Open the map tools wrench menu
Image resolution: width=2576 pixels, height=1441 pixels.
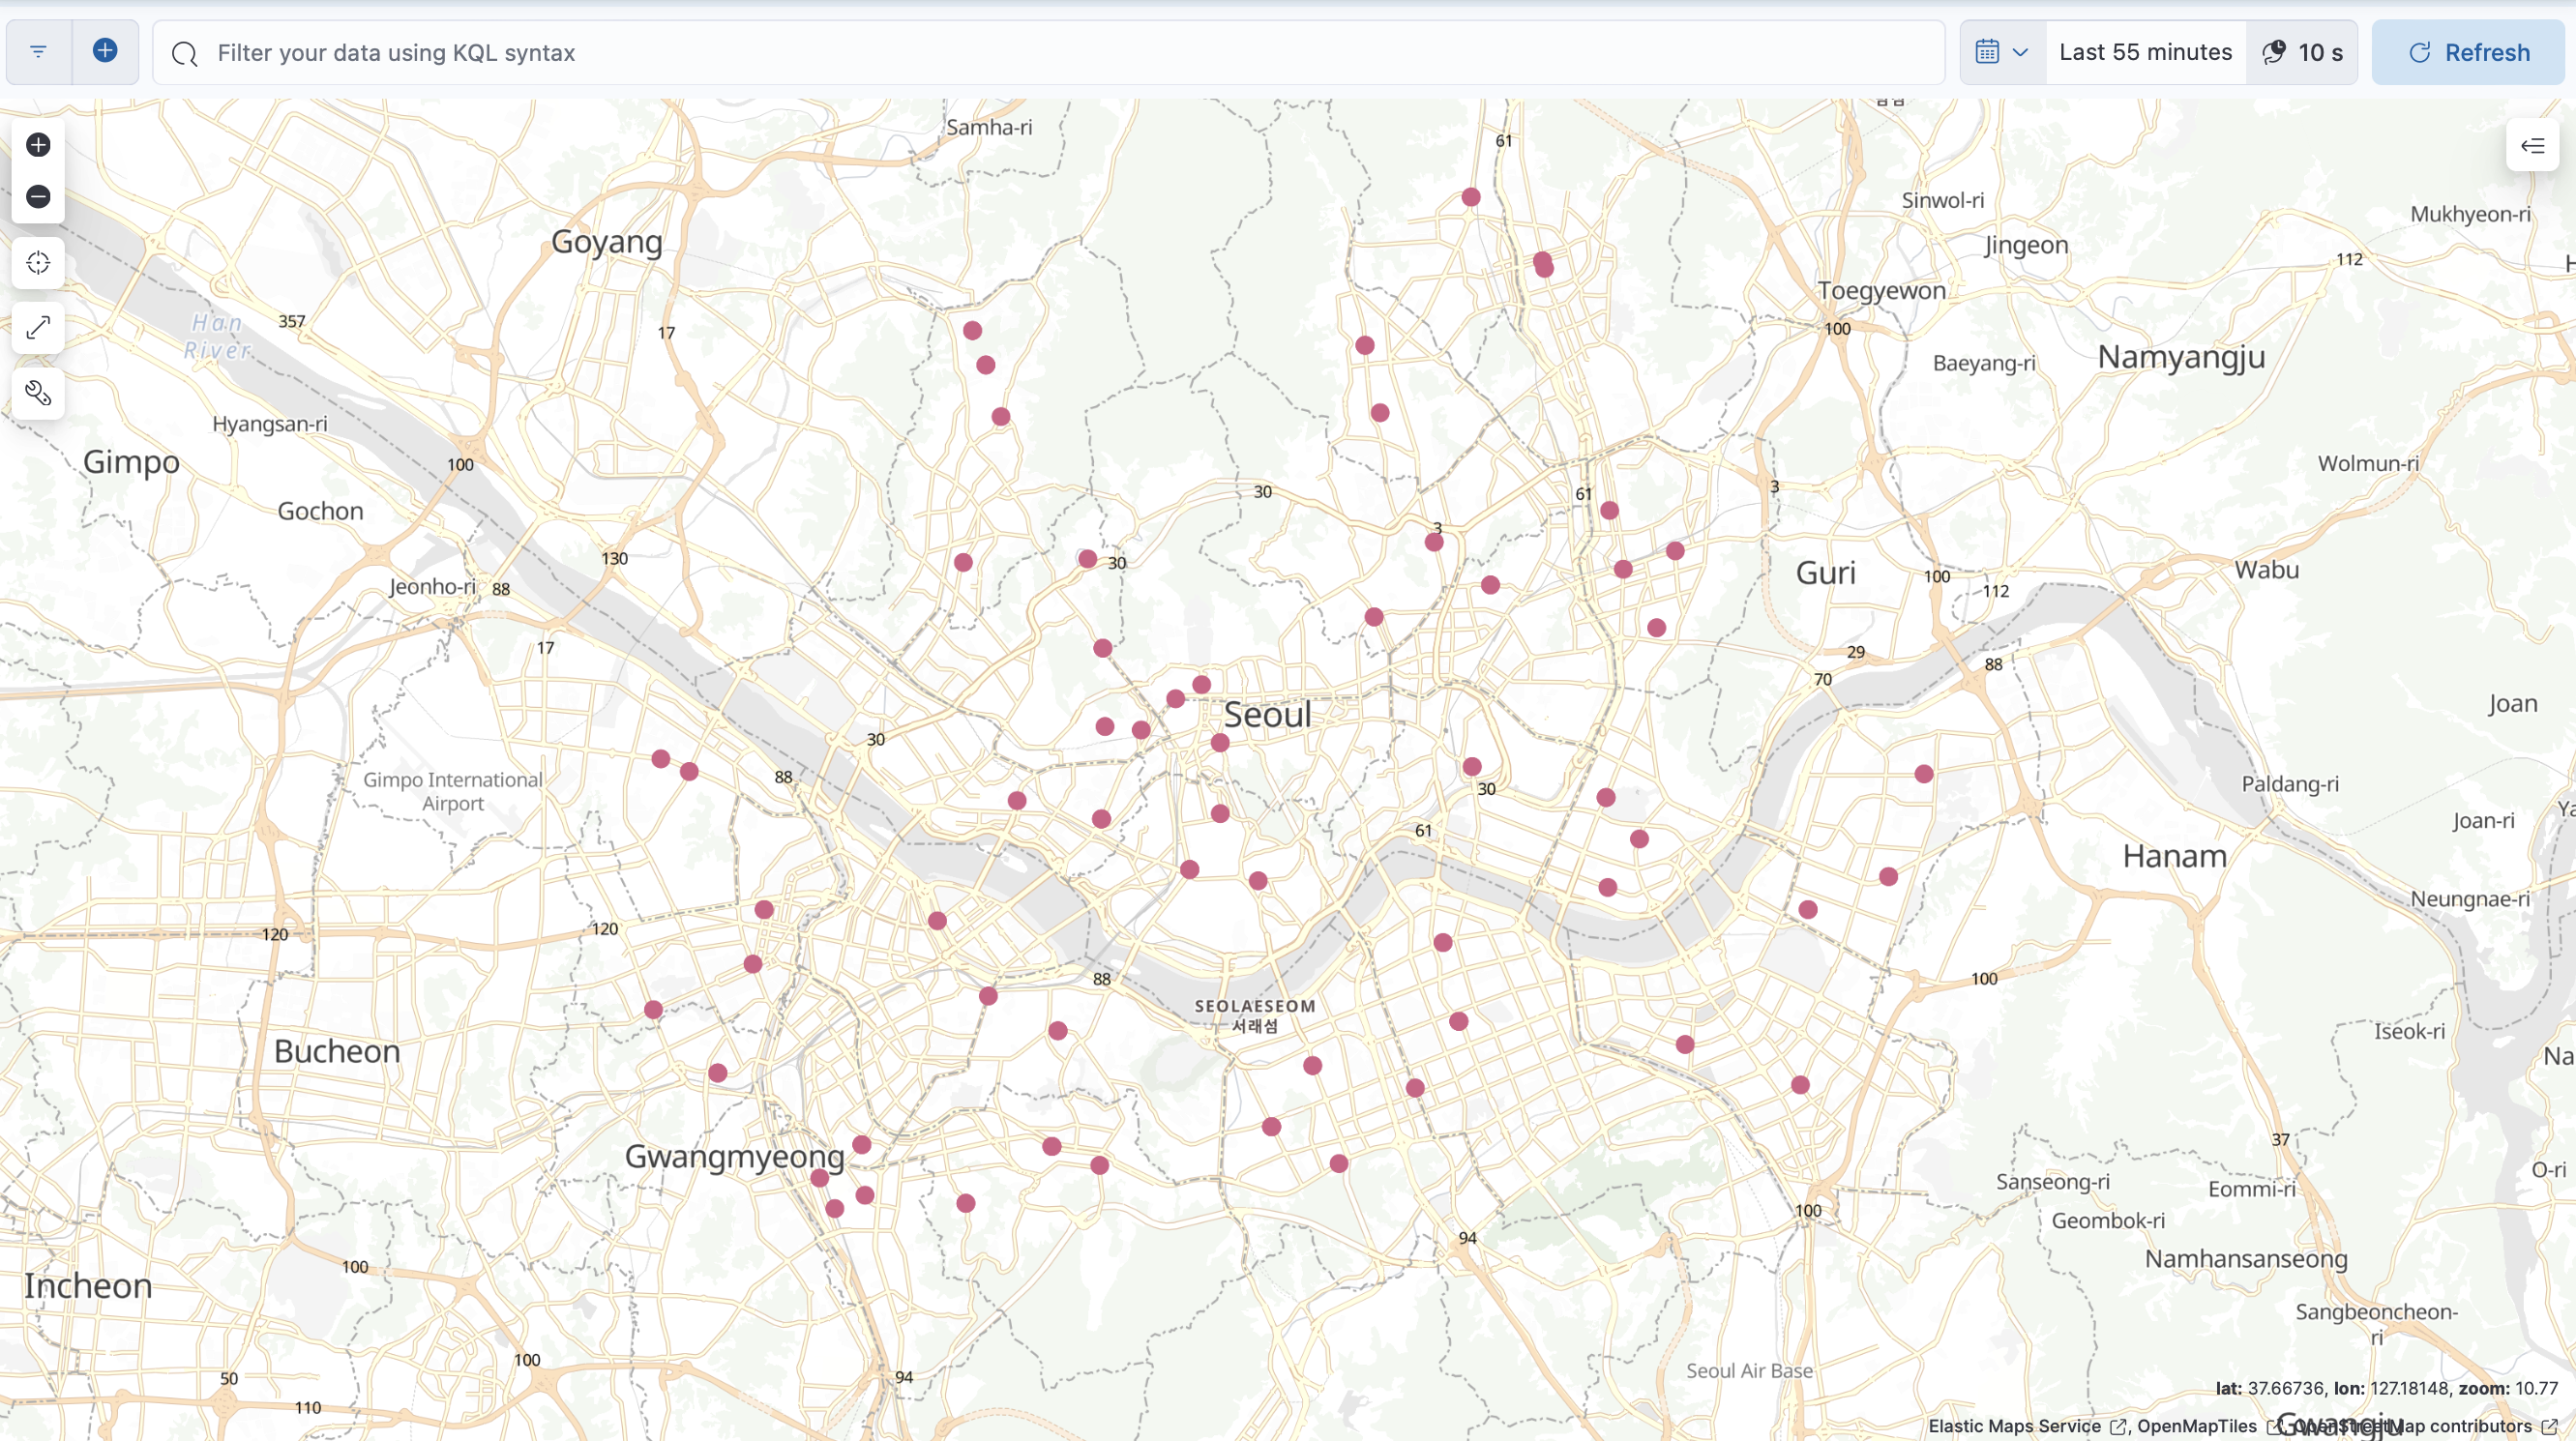click(38, 393)
